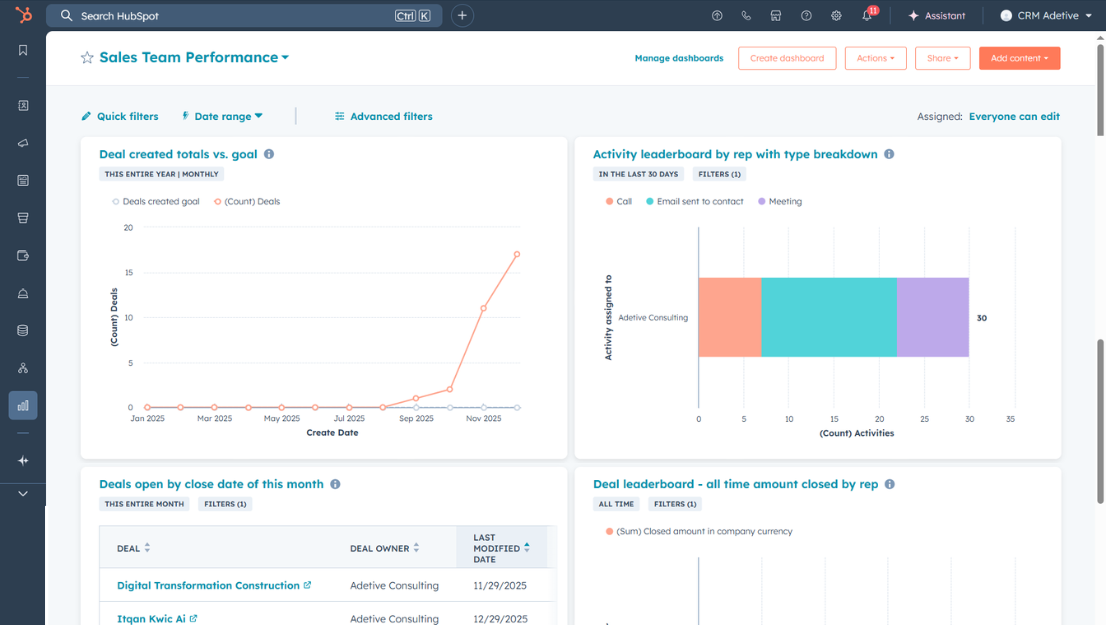Open the Share dropdown
This screenshot has width=1106, height=625.
(x=942, y=58)
